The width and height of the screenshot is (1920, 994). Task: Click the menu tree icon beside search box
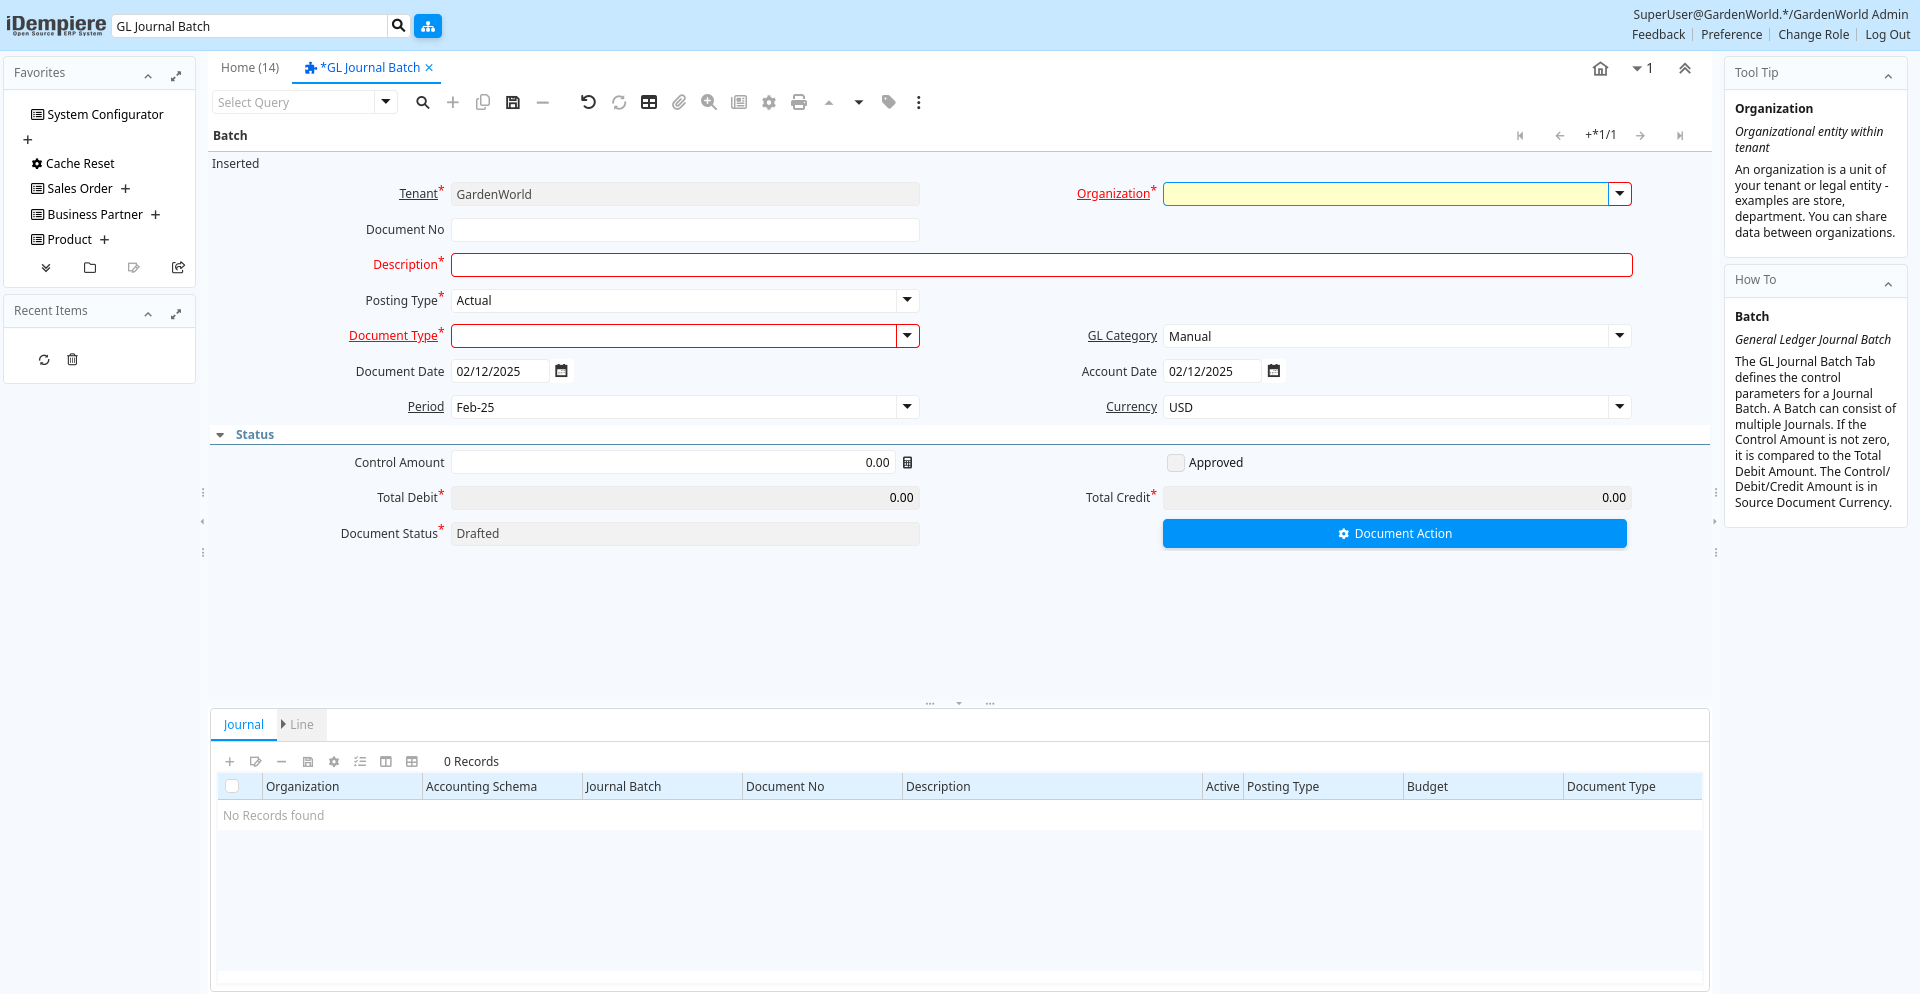pos(428,26)
